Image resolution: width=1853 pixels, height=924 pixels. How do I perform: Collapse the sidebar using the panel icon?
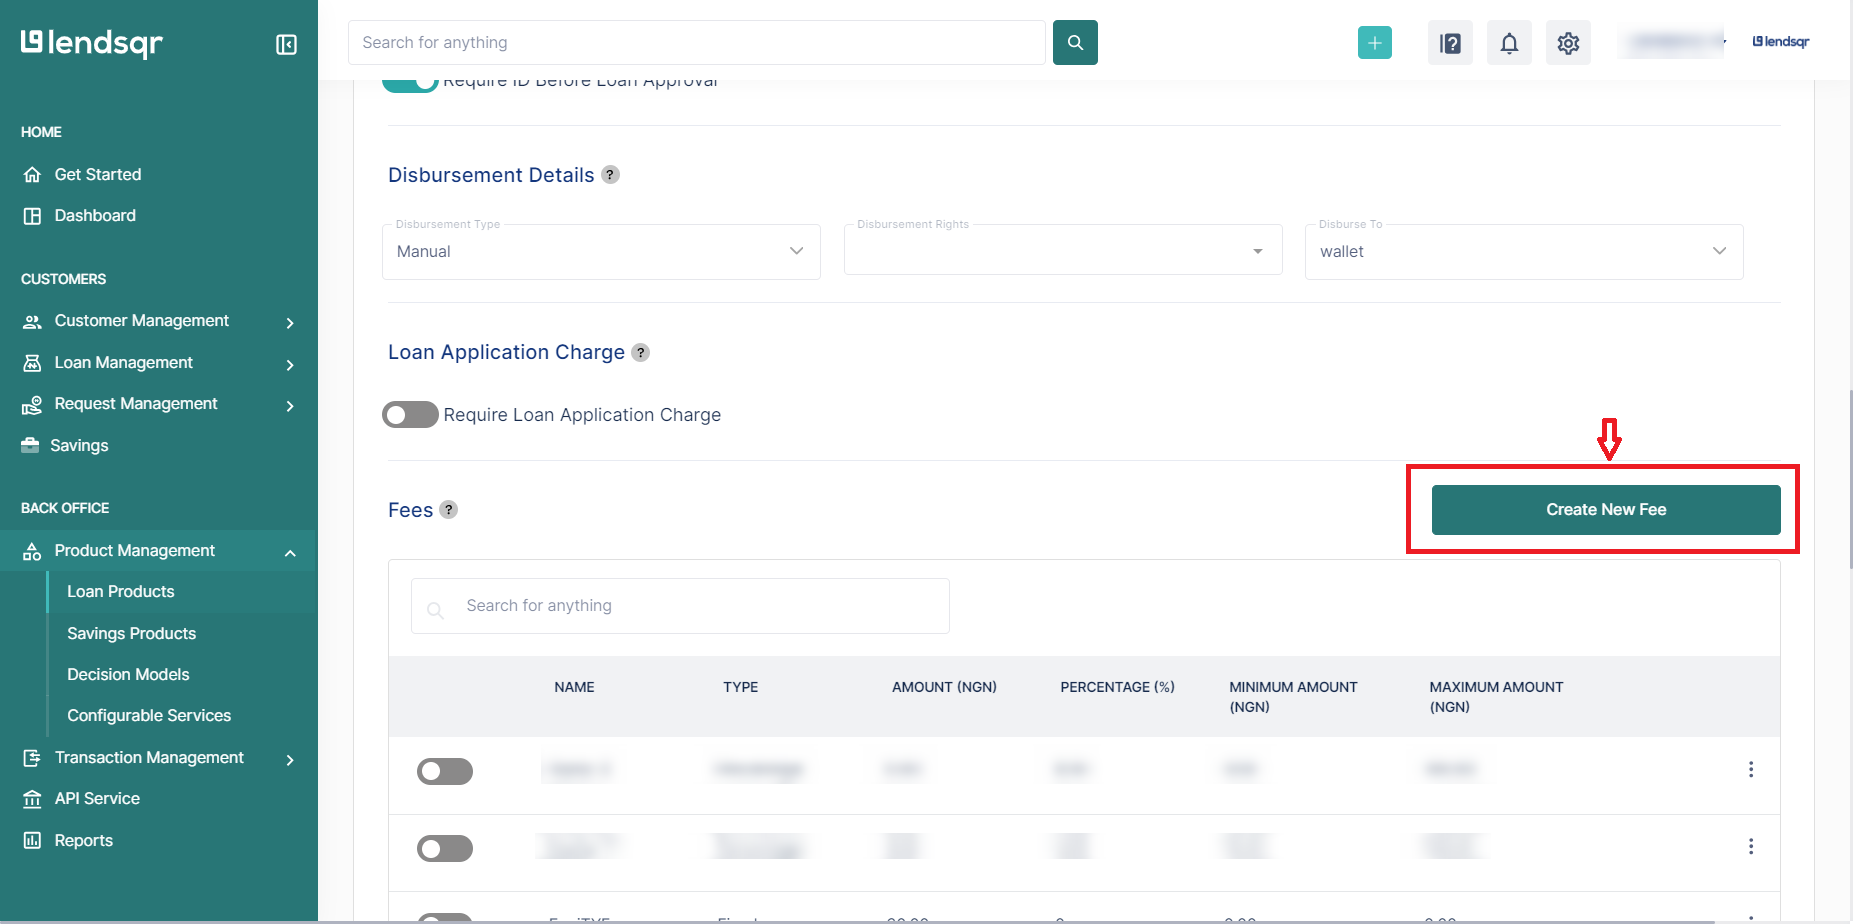coord(286,44)
